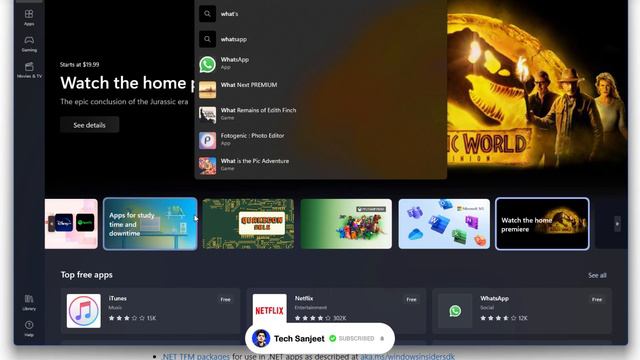The height and width of the screenshot is (360, 640).
Task: Open Apps for study time and downtime card
Action: pyautogui.click(x=150, y=224)
